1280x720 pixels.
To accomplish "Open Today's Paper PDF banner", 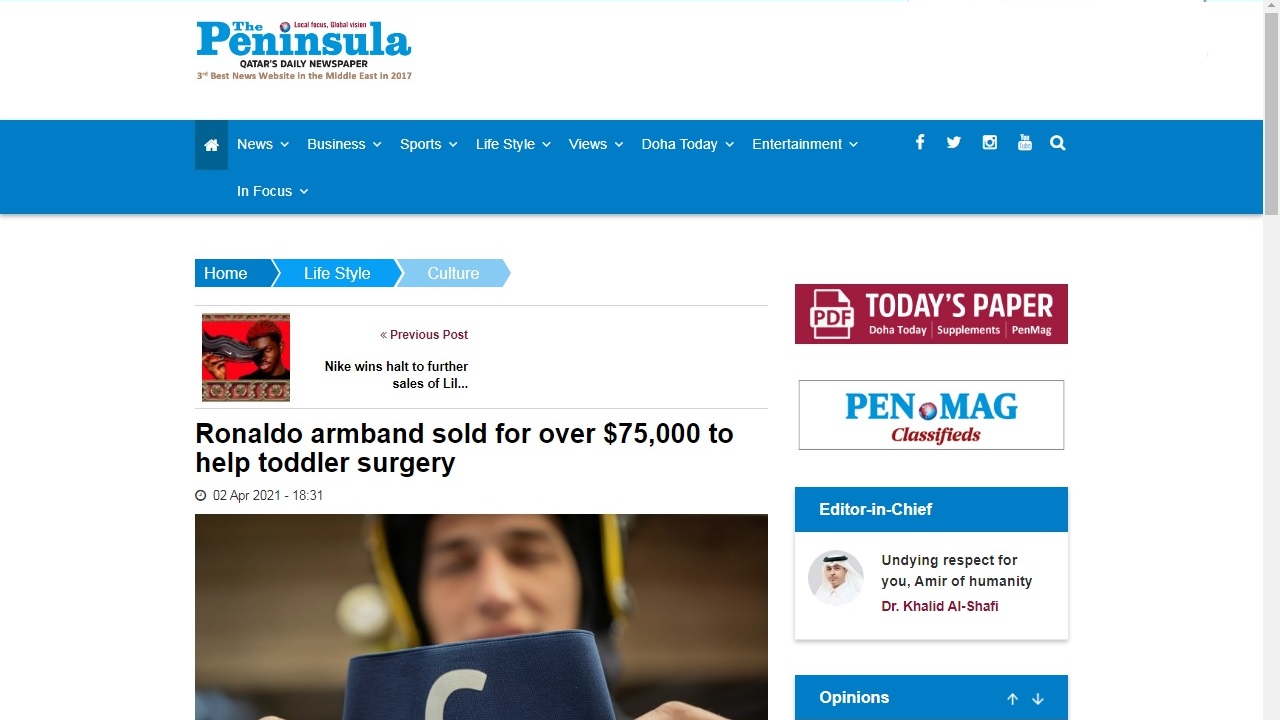I will (x=931, y=314).
